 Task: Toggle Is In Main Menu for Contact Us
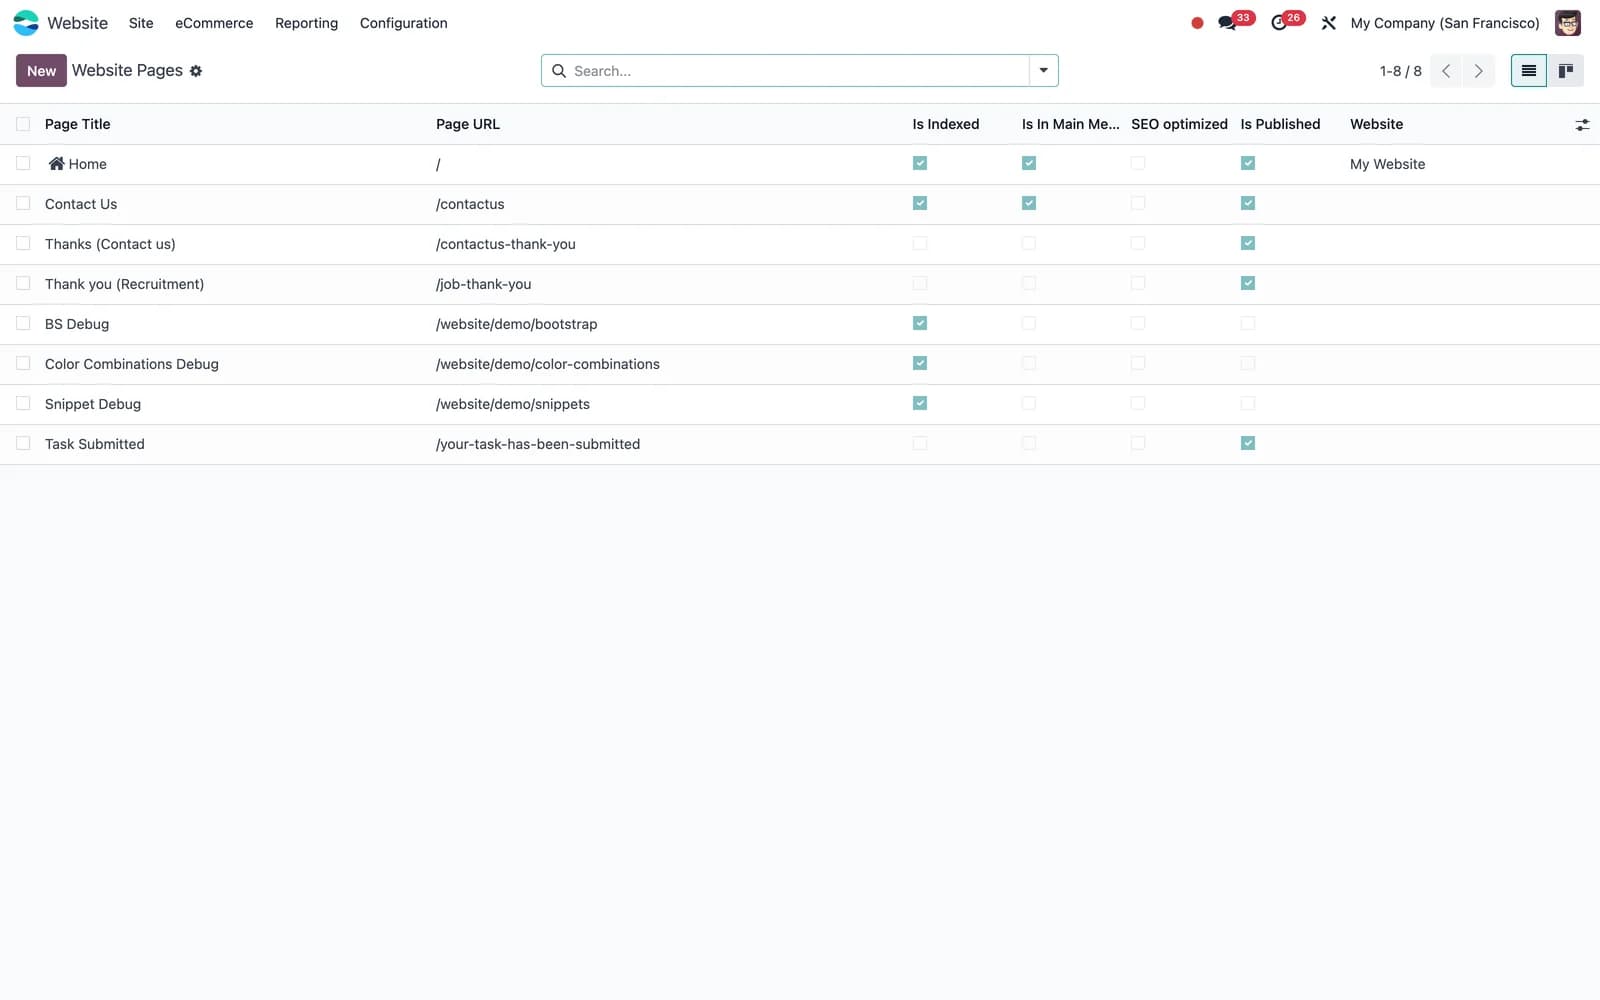click(x=1029, y=203)
